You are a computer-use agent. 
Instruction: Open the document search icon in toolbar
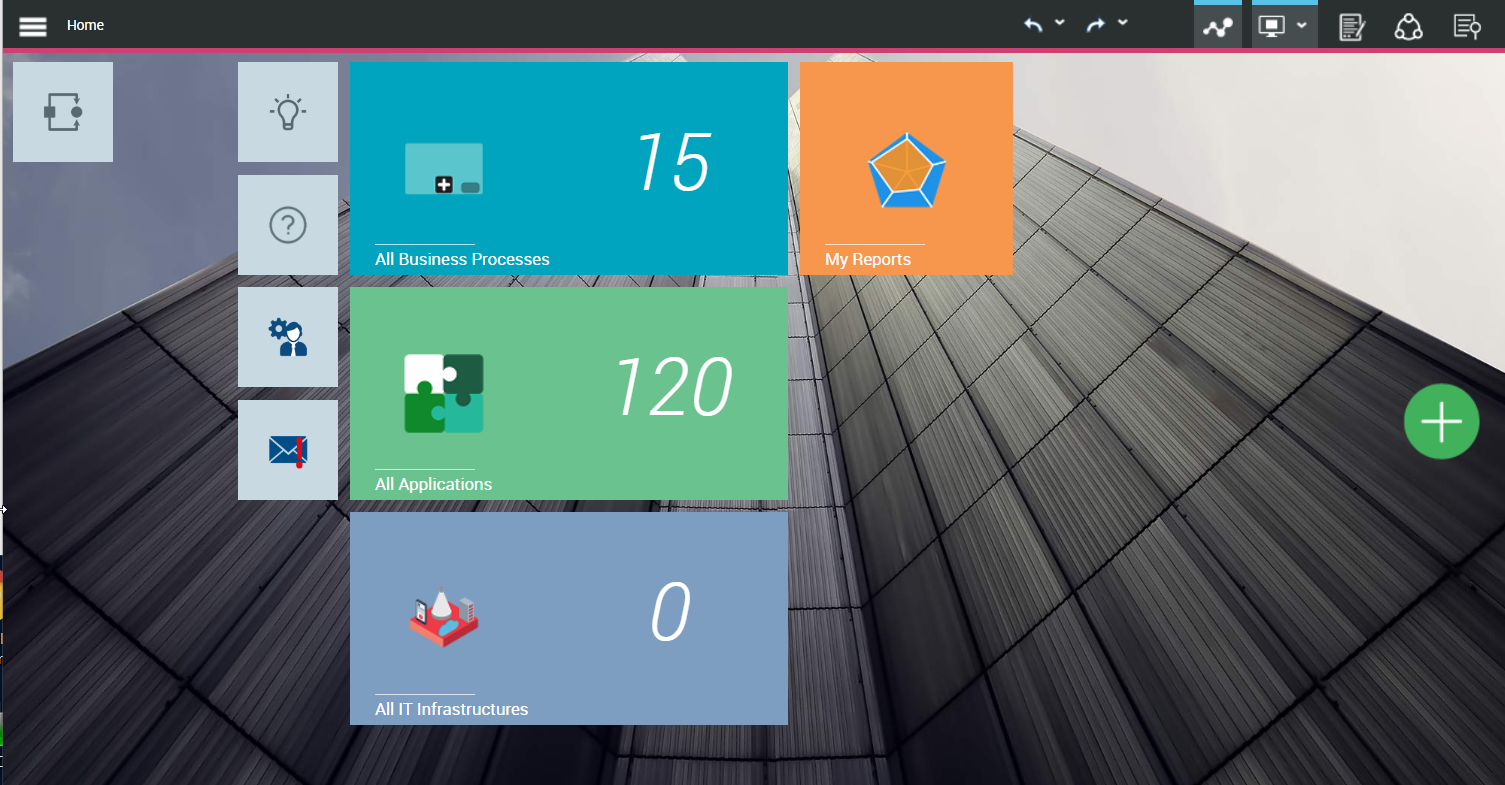[x=1467, y=27]
